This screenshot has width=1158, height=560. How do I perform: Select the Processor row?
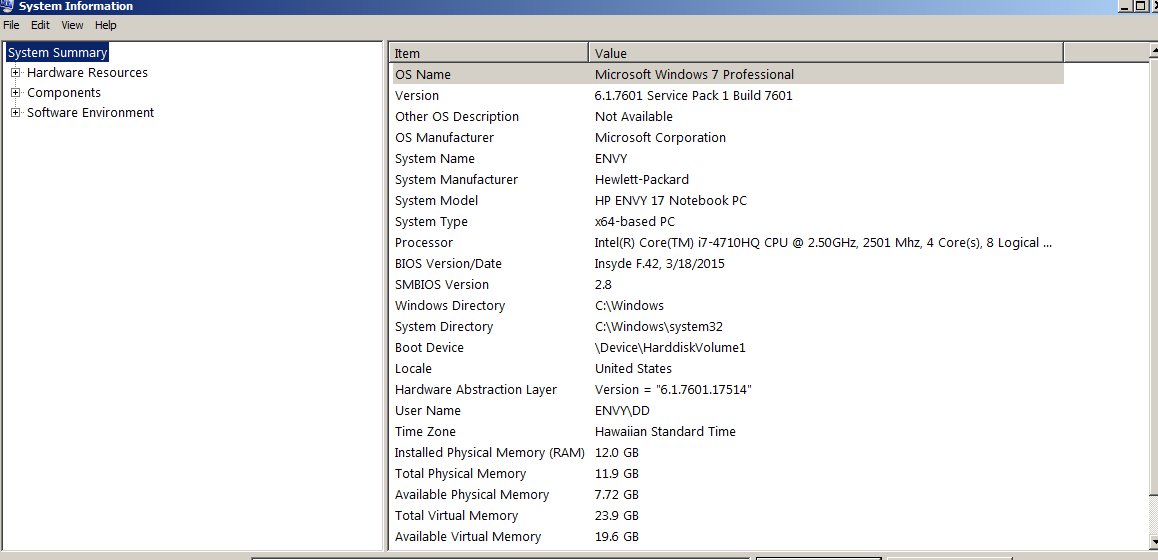727,242
